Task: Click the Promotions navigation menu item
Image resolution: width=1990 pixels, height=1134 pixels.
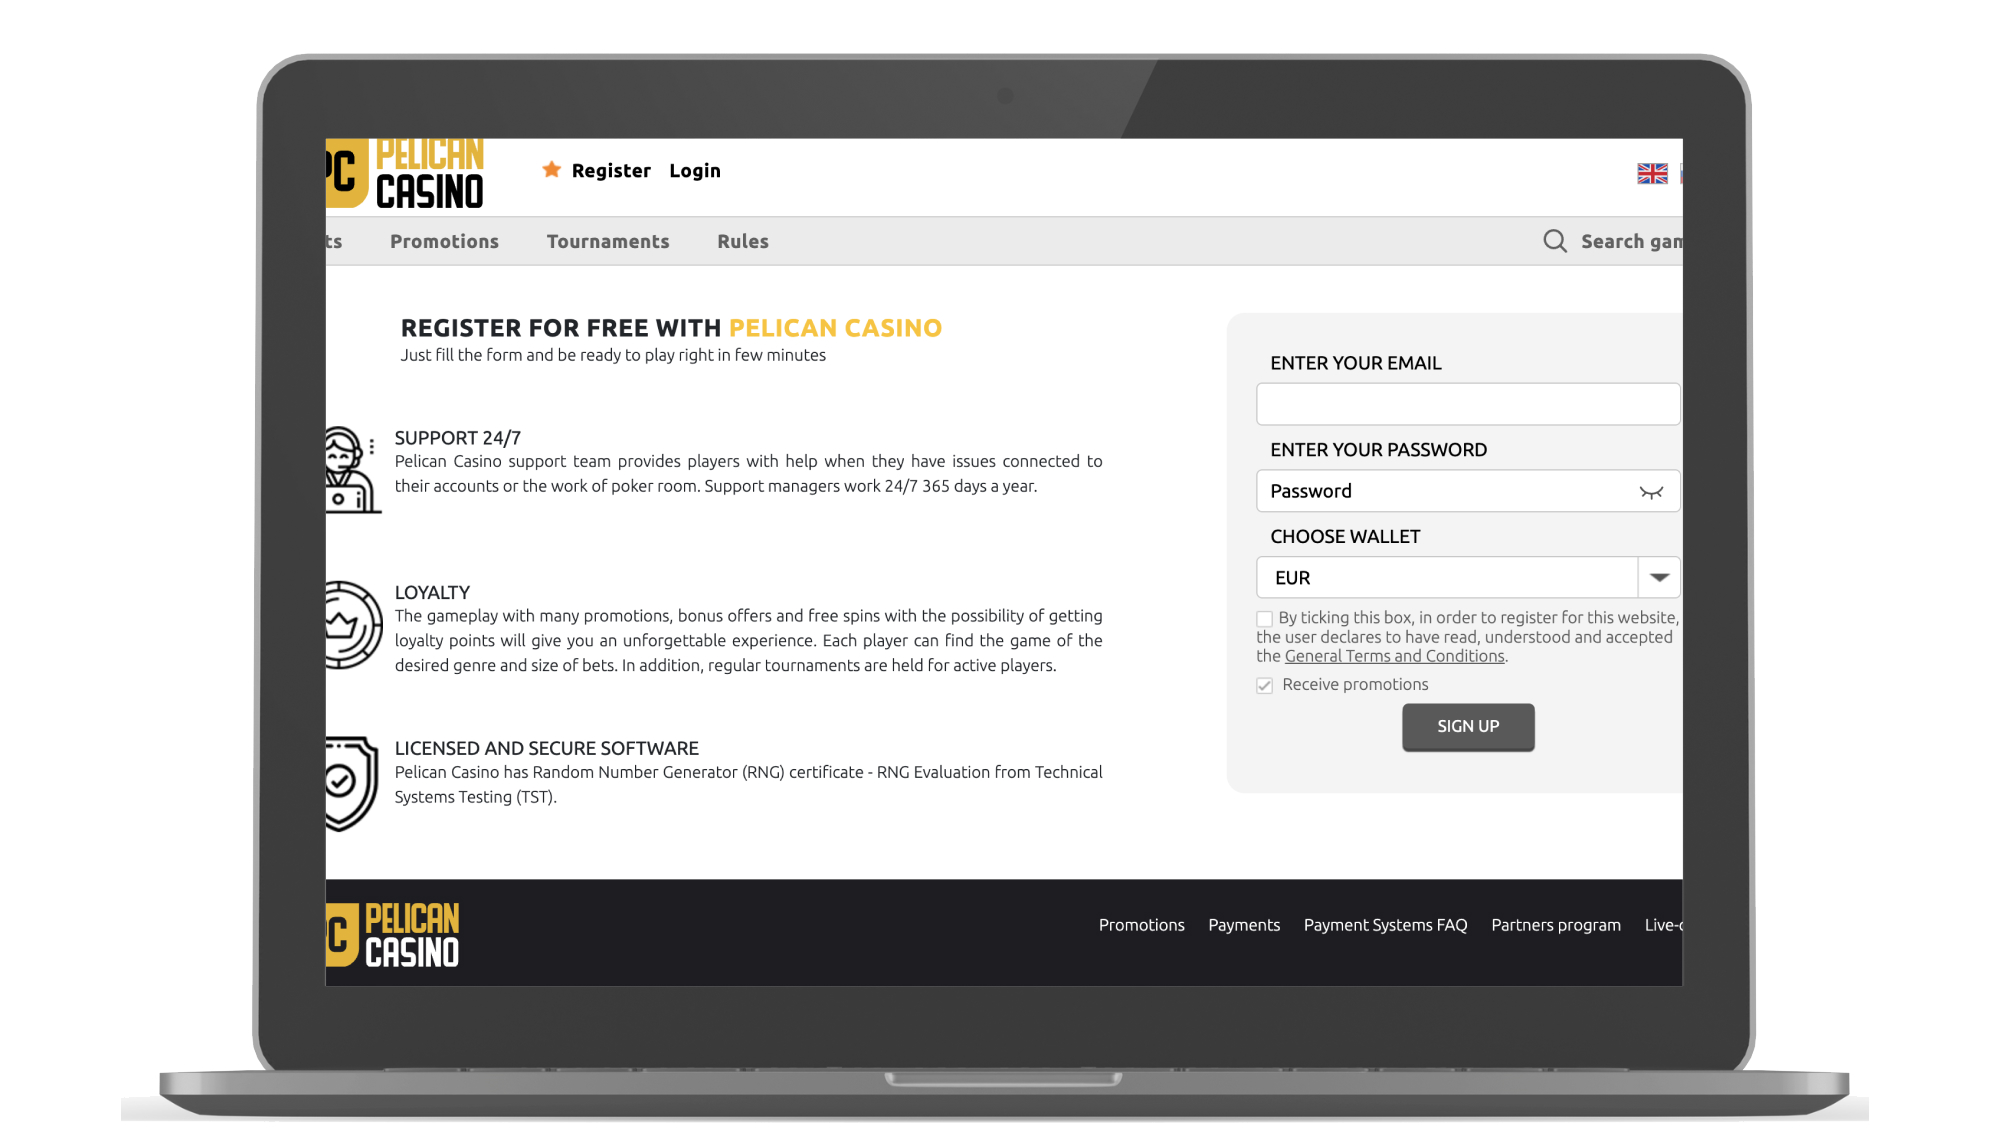Action: (444, 240)
